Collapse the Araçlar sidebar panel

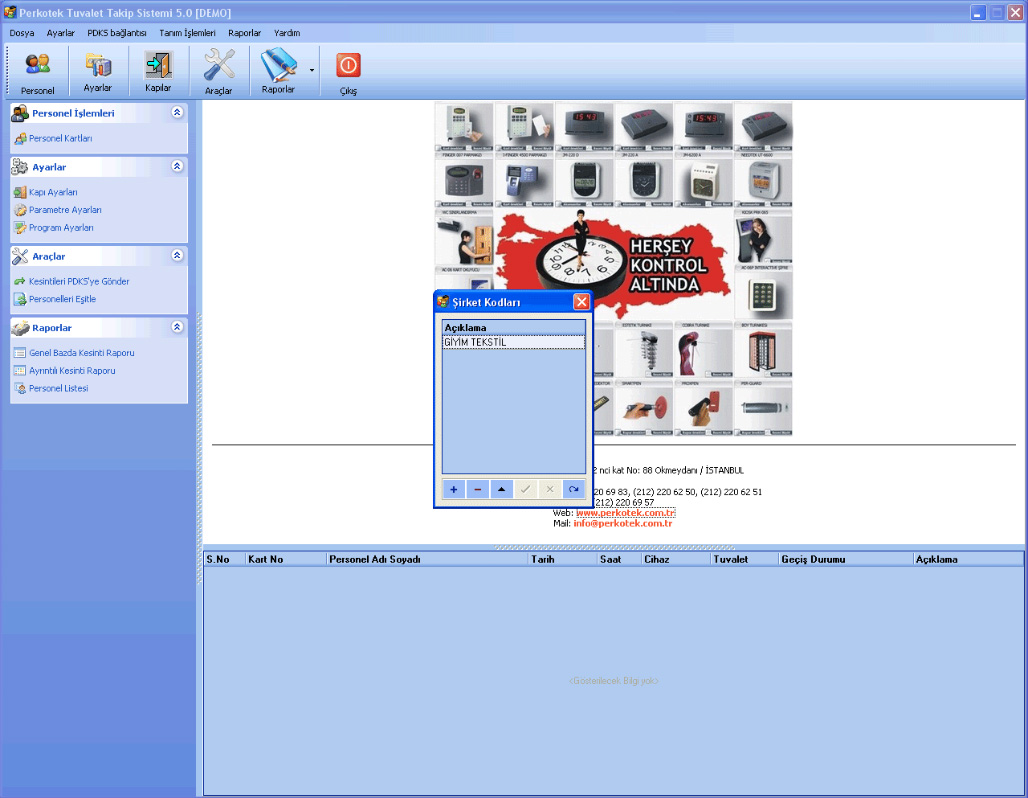coord(177,256)
